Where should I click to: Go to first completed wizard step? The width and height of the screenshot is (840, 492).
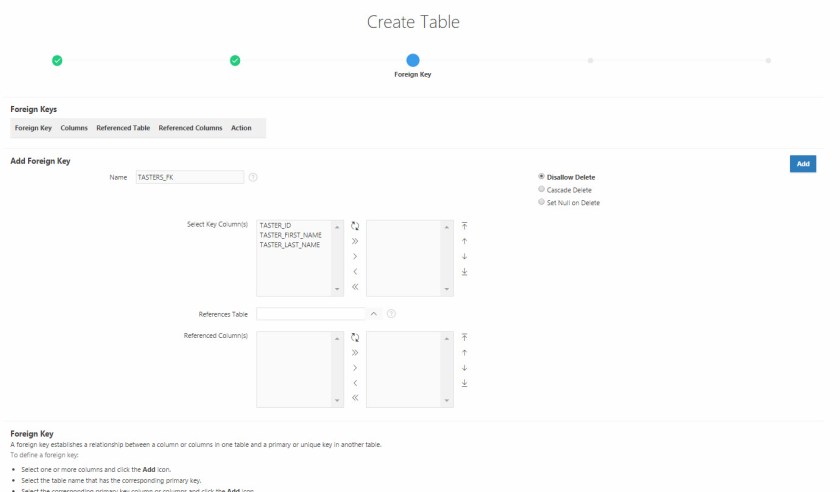[x=57, y=61]
